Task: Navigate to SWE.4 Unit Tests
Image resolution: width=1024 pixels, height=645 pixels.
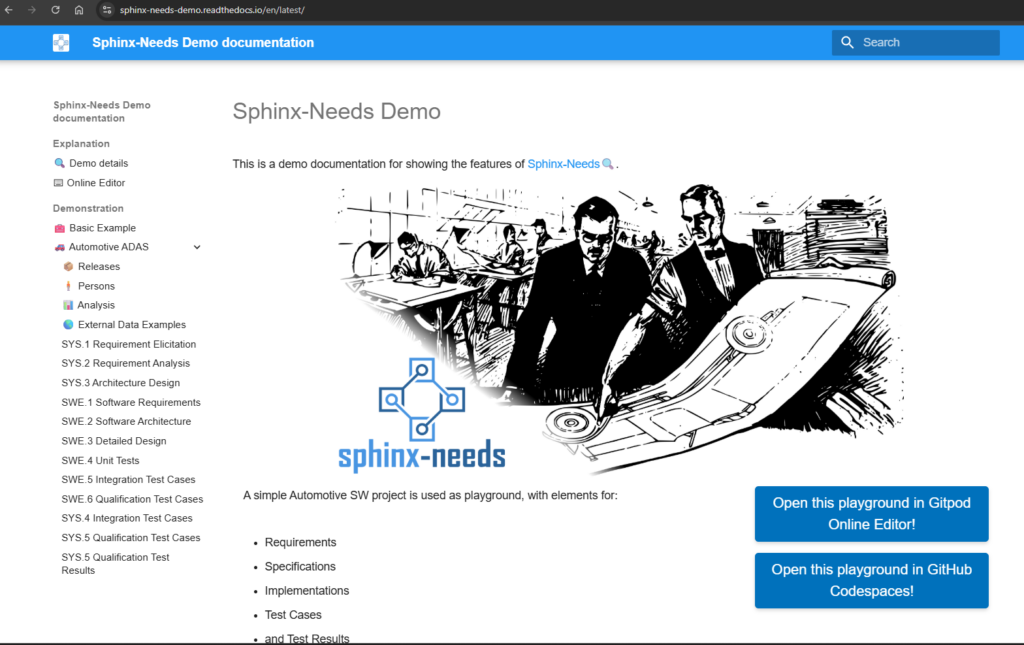Action: click(100, 460)
